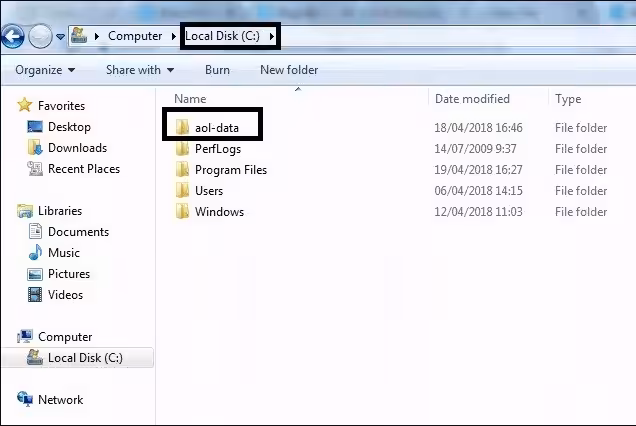Open the Music library

point(64,253)
